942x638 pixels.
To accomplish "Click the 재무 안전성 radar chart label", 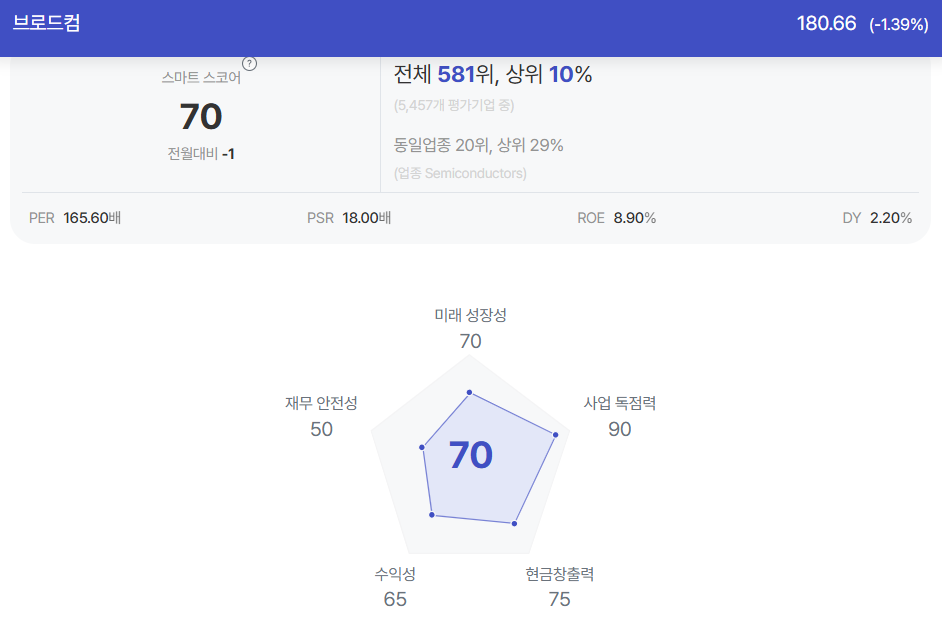I will (x=321, y=403).
